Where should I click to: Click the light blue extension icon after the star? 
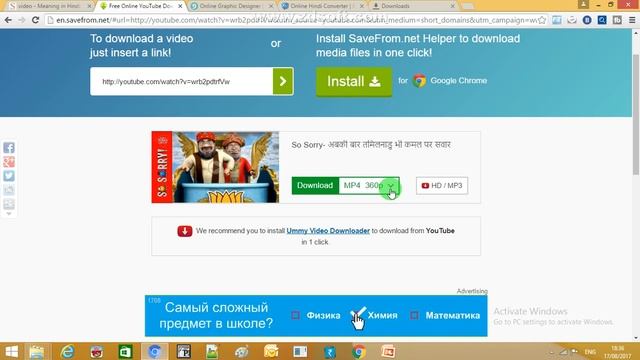point(557,20)
